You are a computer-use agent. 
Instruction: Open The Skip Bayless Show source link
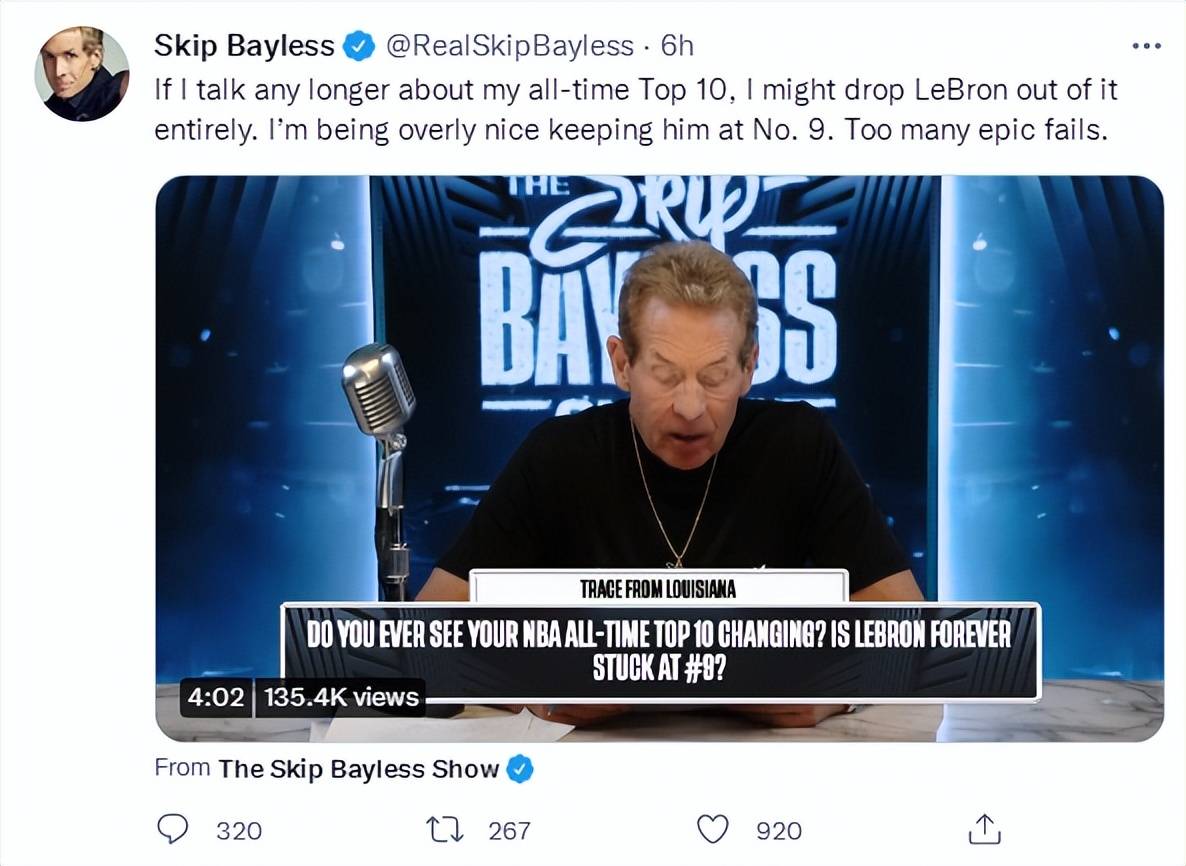pyautogui.click(x=359, y=768)
